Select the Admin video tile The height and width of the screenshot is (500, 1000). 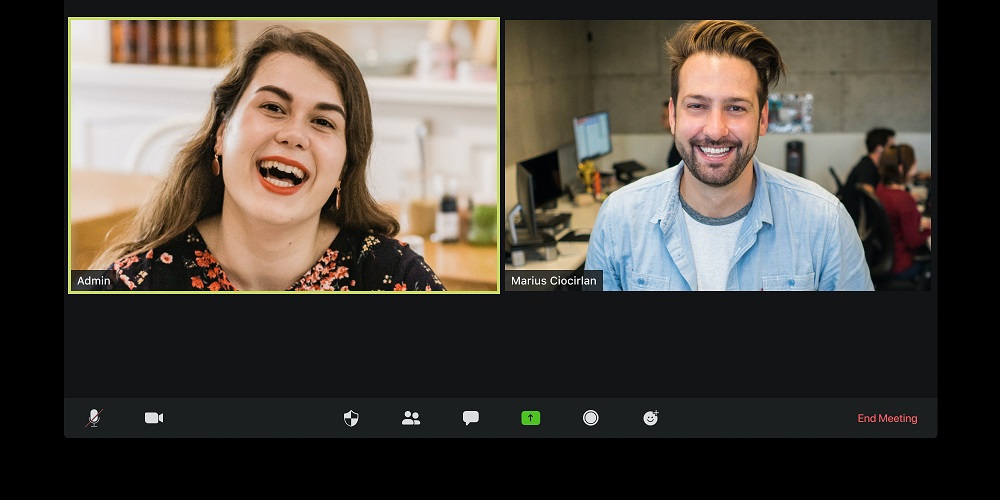click(x=284, y=156)
